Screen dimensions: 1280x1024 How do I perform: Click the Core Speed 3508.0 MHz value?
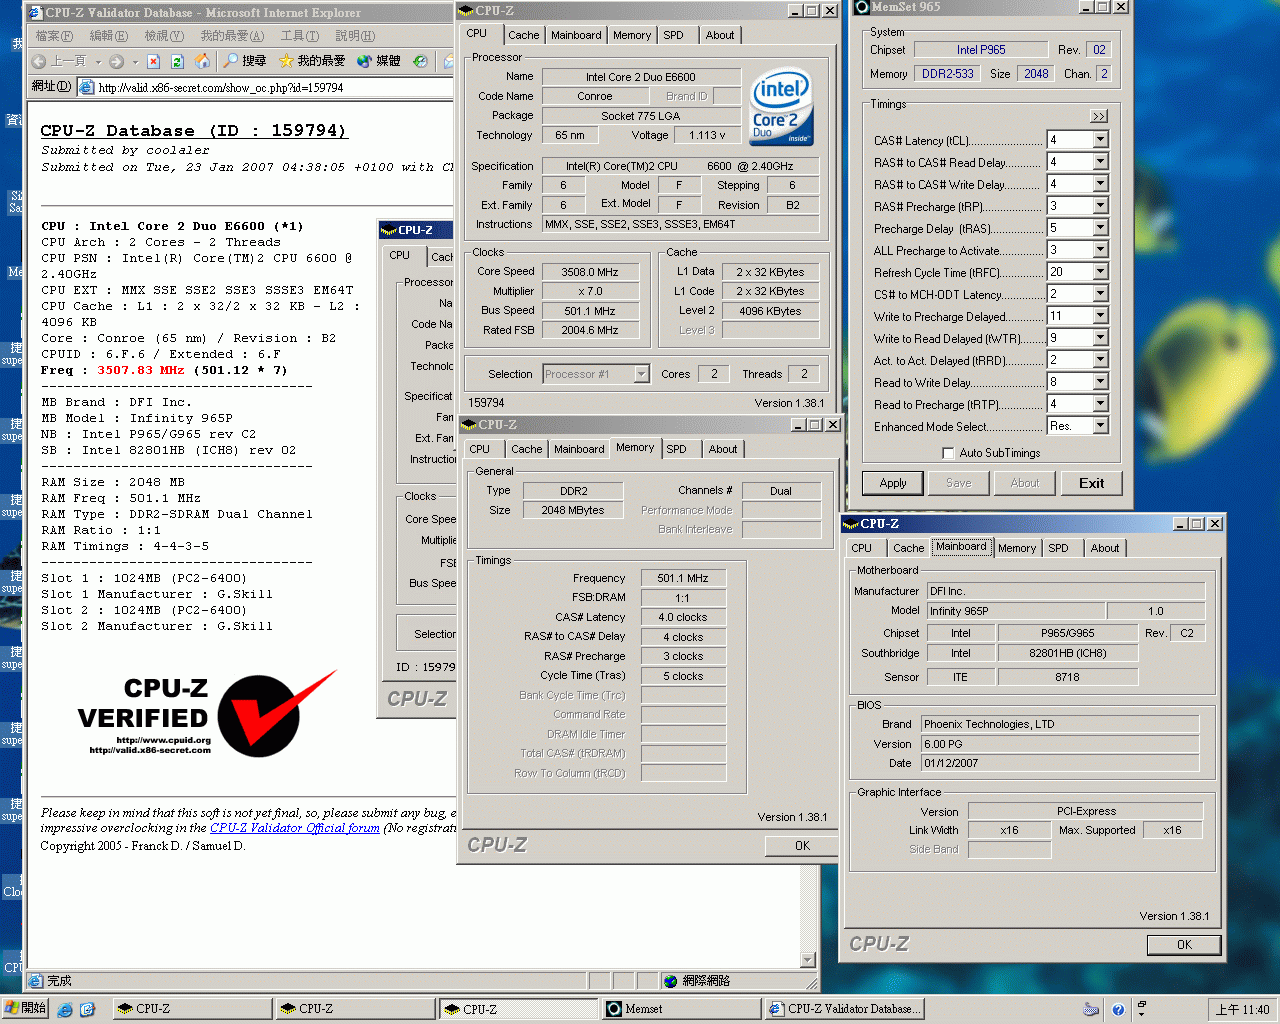pos(590,272)
